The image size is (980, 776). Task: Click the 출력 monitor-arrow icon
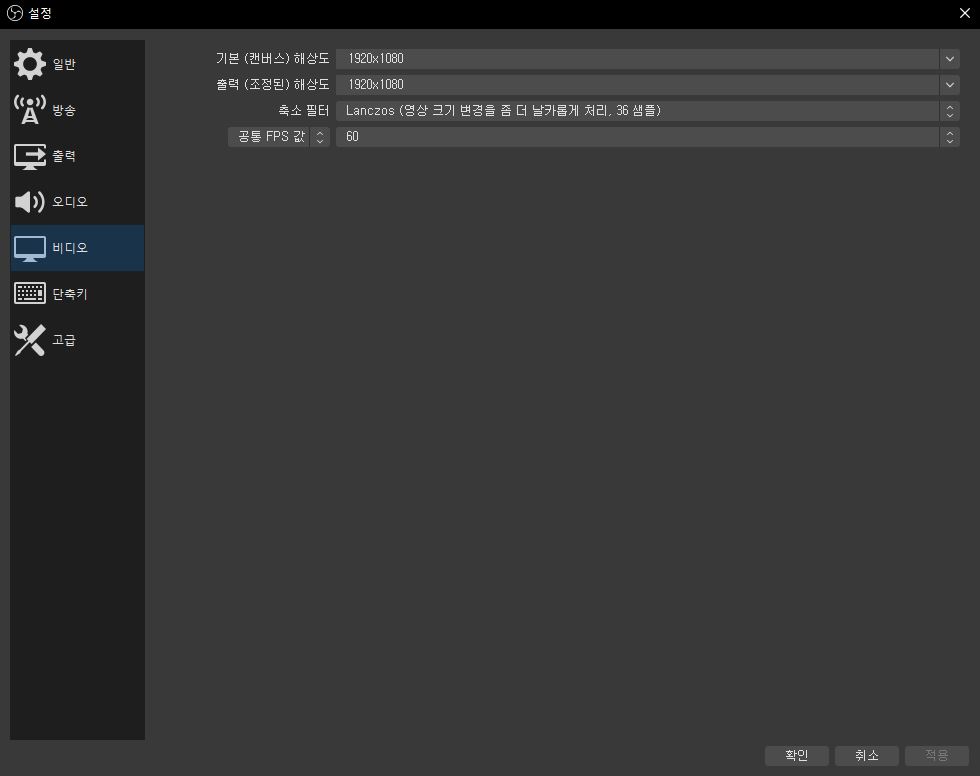29,156
